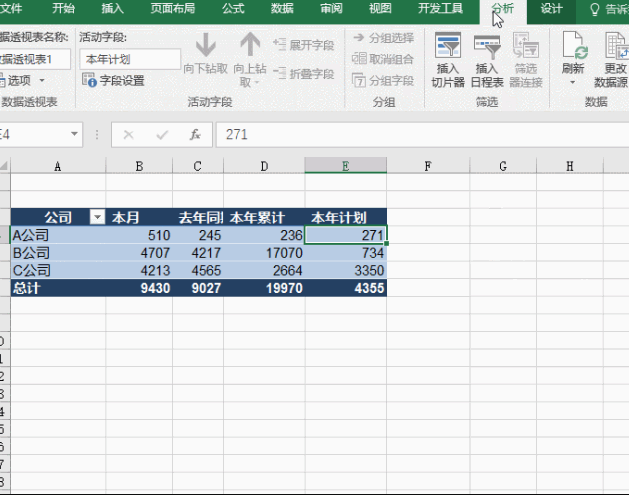629x495 pixels.
Task: Select column C header
Action: tap(197, 166)
